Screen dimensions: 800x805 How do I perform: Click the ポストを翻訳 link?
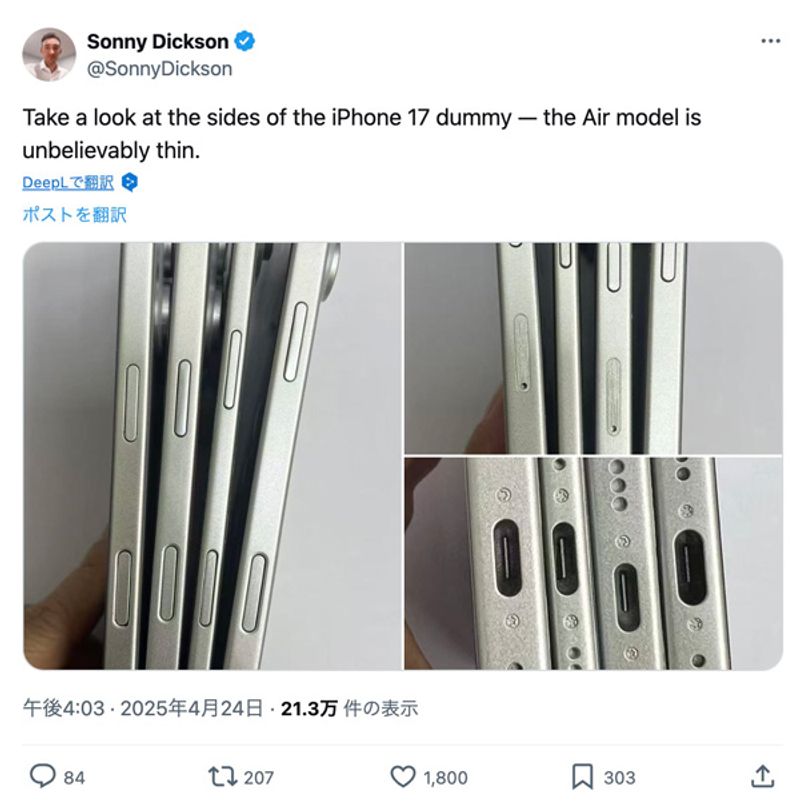(x=74, y=215)
